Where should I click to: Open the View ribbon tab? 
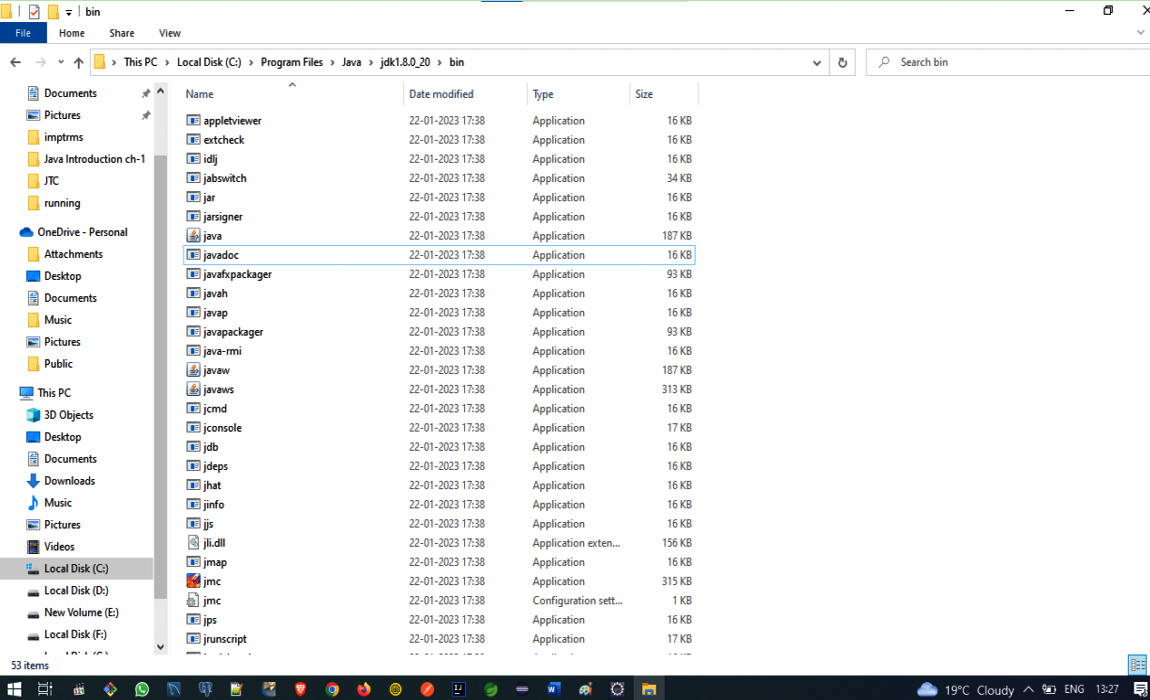[170, 33]
